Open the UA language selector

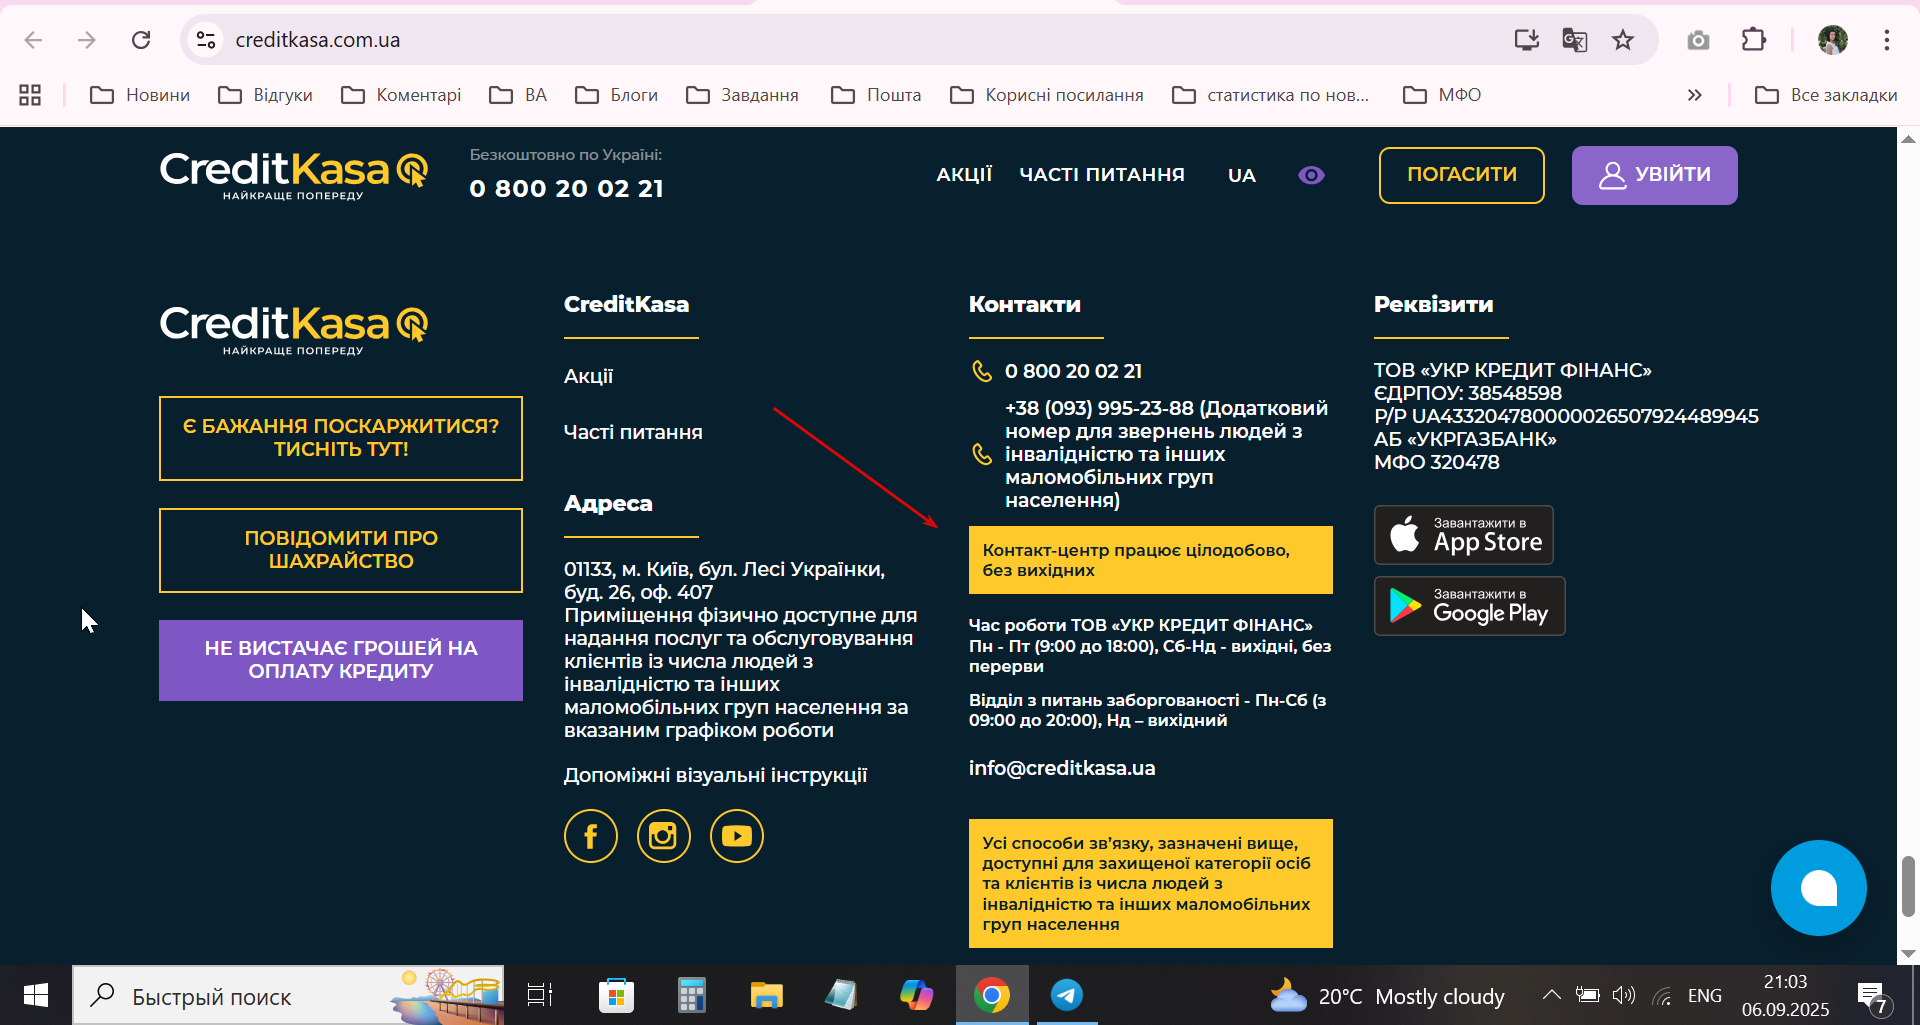pos(1241,175)
